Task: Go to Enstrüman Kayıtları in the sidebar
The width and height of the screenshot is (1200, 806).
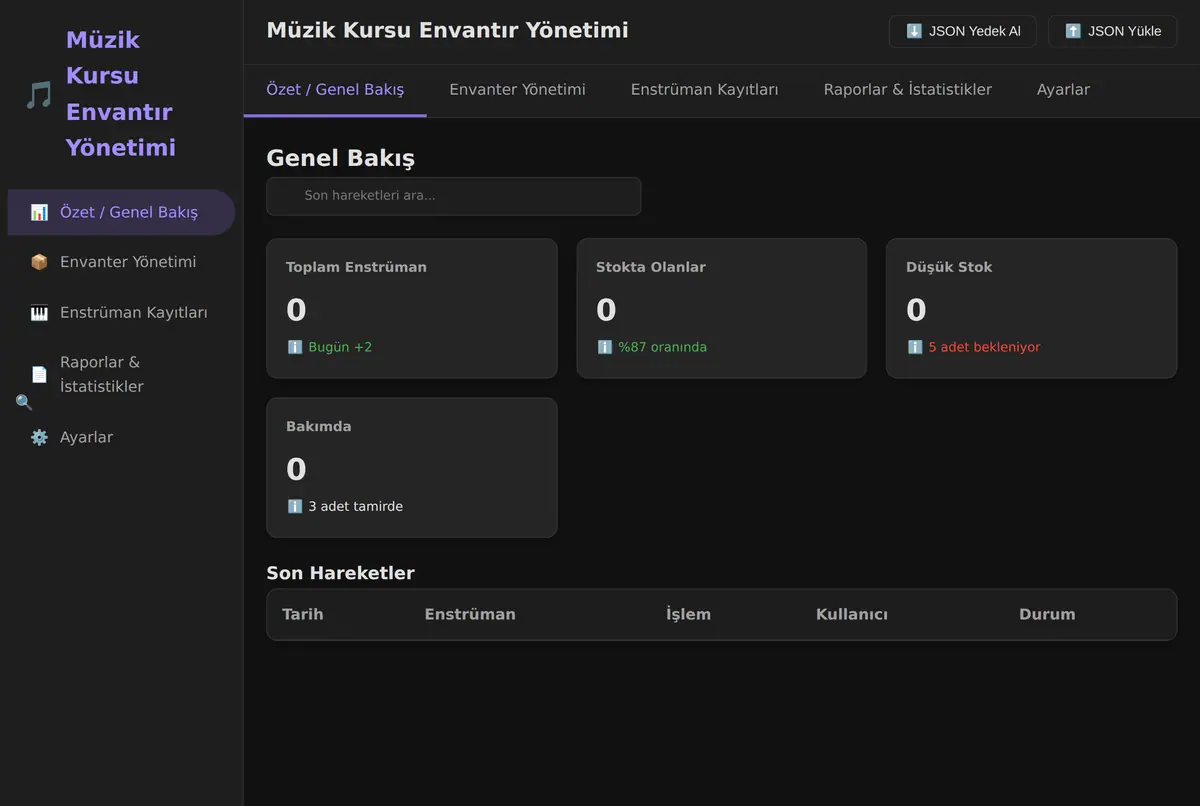Action: coord(121,313)
